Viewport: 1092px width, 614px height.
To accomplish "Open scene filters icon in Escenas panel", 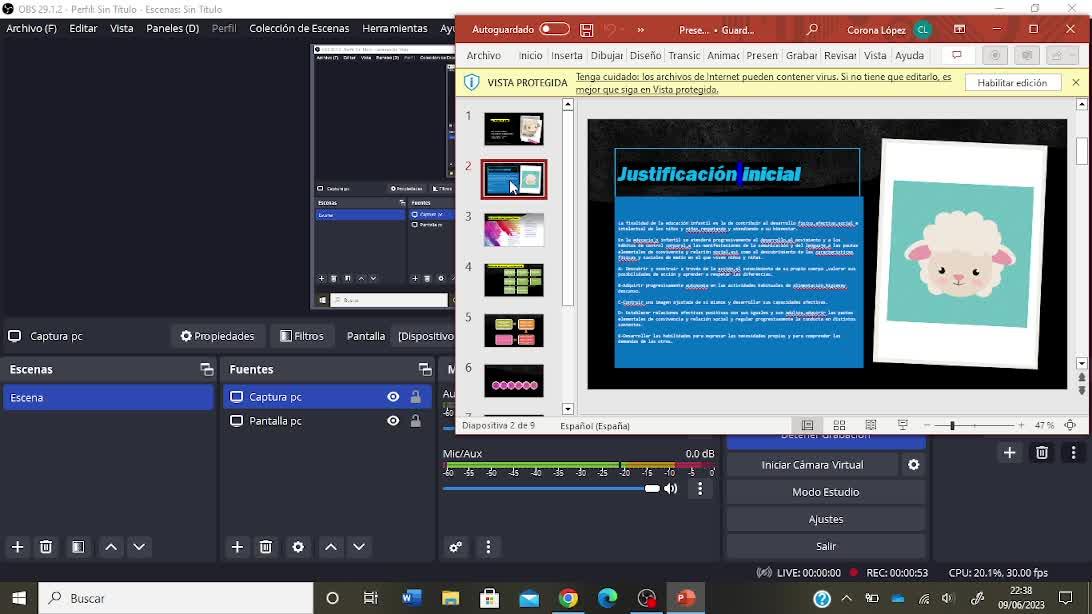I will coord(78,547).
